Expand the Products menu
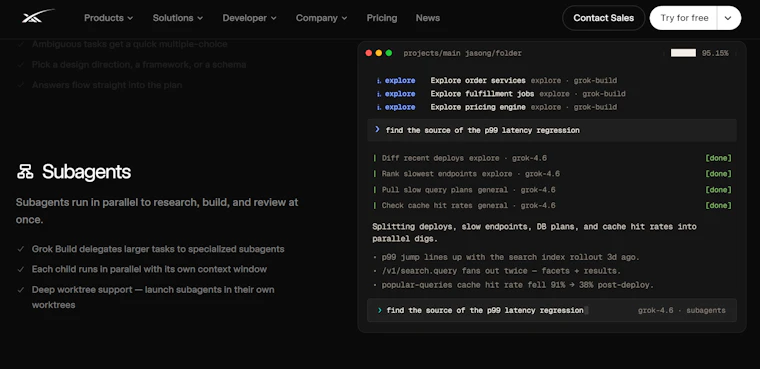The width and height of the screenshot is (760, 369). (109, 18)
